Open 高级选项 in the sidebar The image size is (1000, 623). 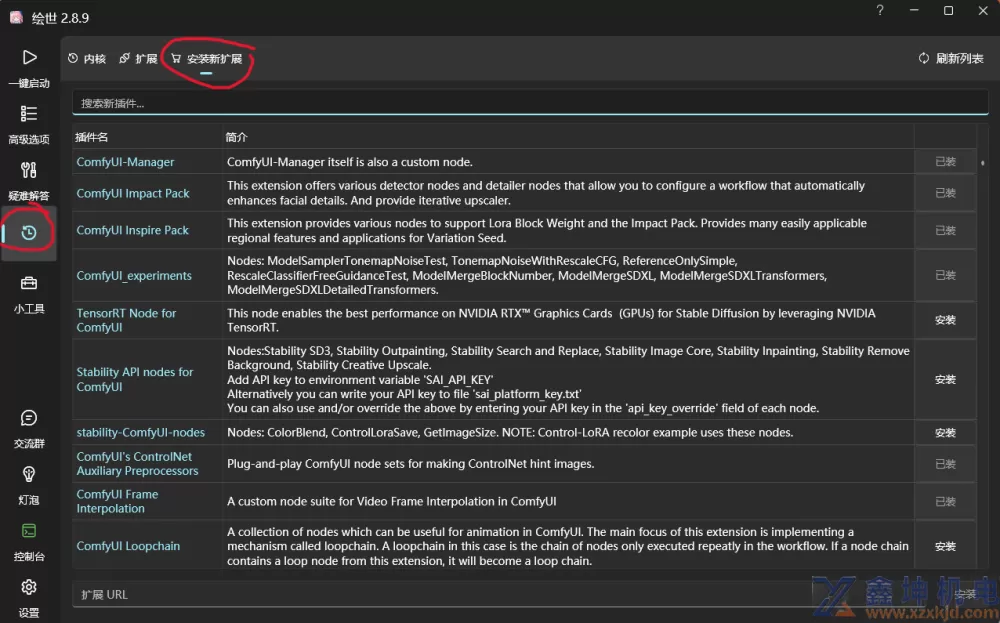(29, 125)
